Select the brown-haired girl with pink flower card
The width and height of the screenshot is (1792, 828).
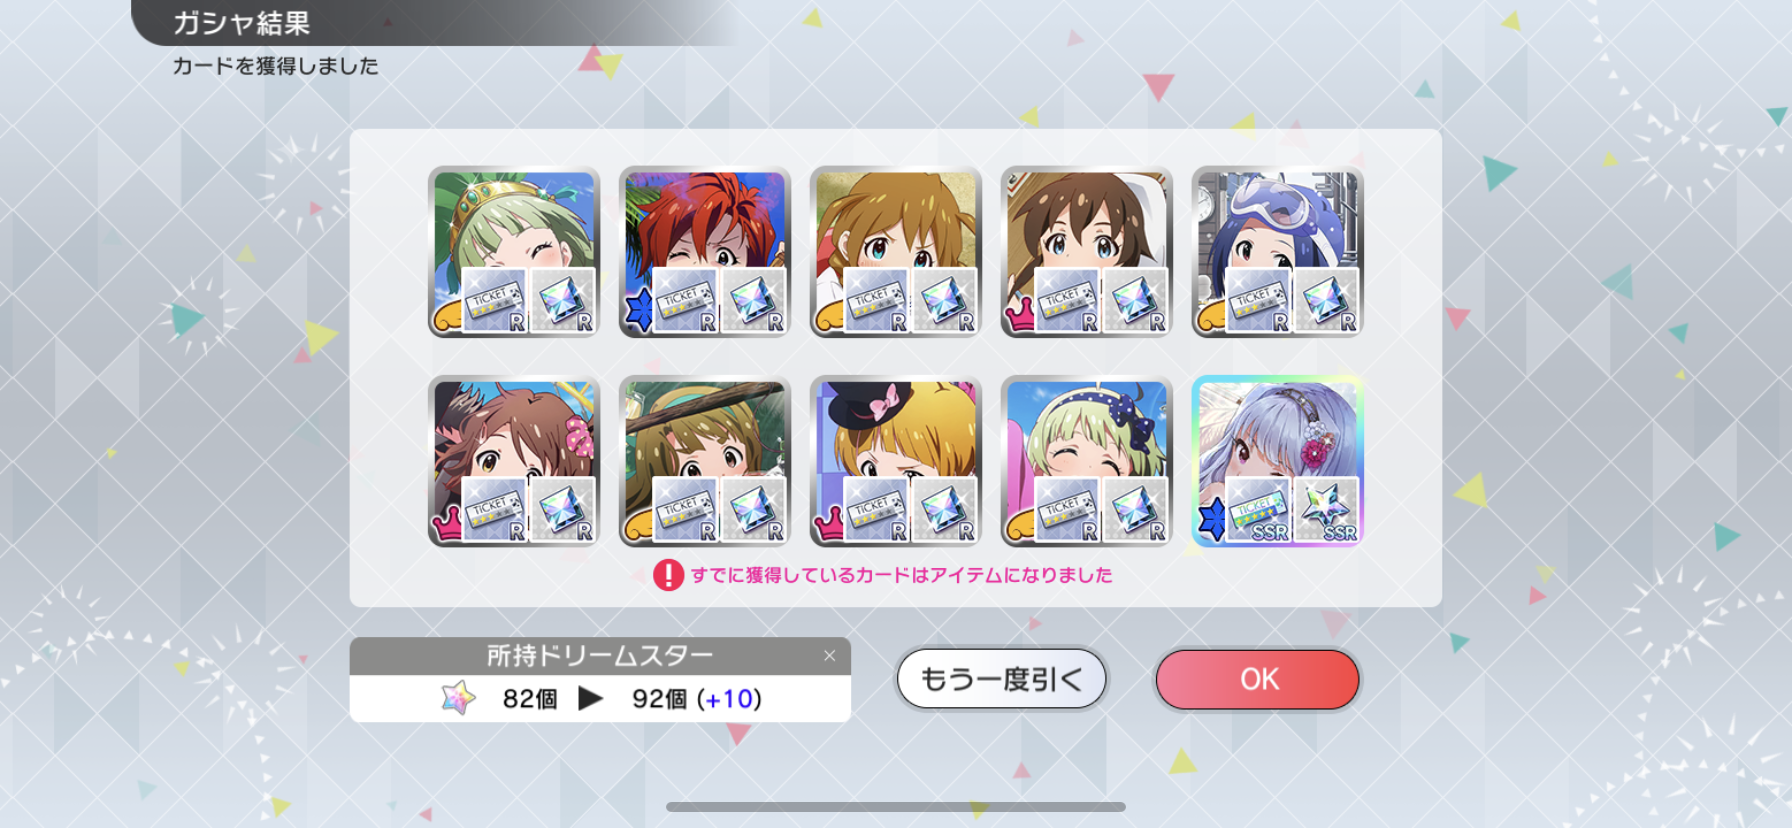[x=513, y=461]
